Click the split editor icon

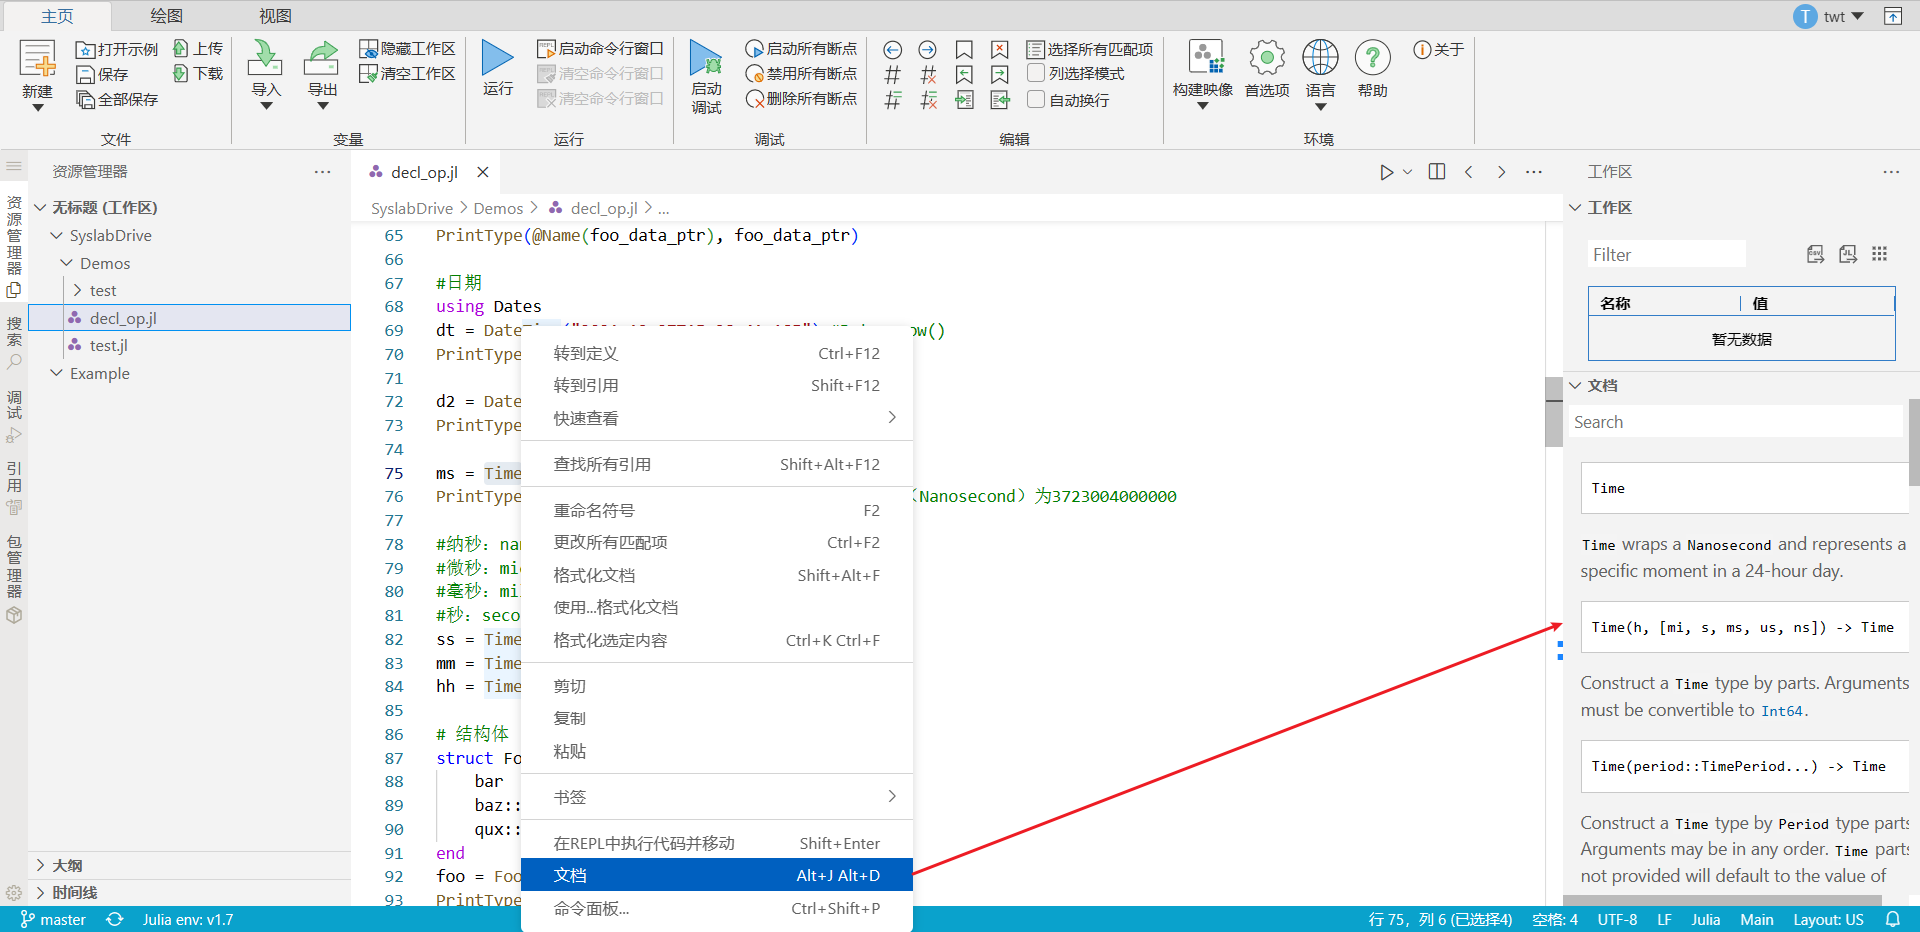[x=1437, y=172]
